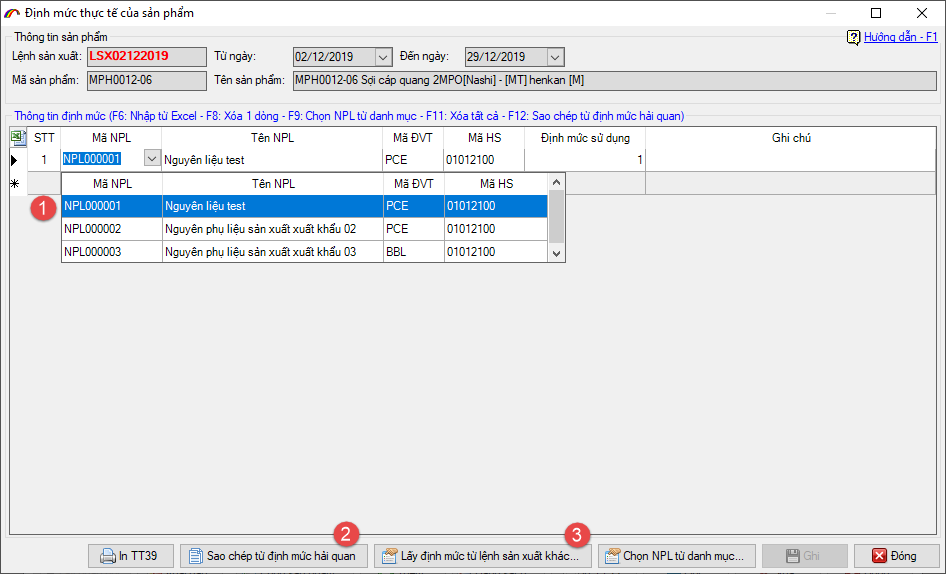This screenshot has height=574, width=946.
Task: Open the Đến ngày date dropdown arrow
Action: pos(554,57)
